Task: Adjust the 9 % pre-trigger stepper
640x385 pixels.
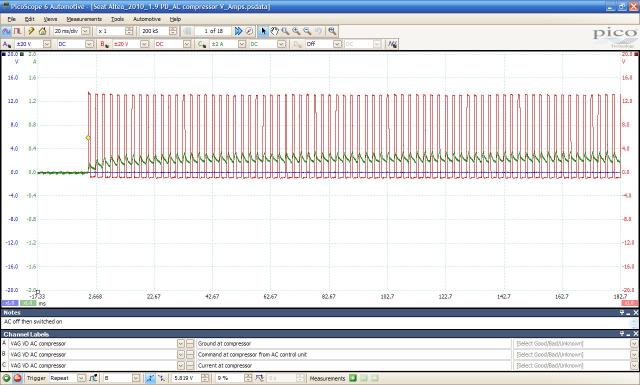Action: coord(248,378)
